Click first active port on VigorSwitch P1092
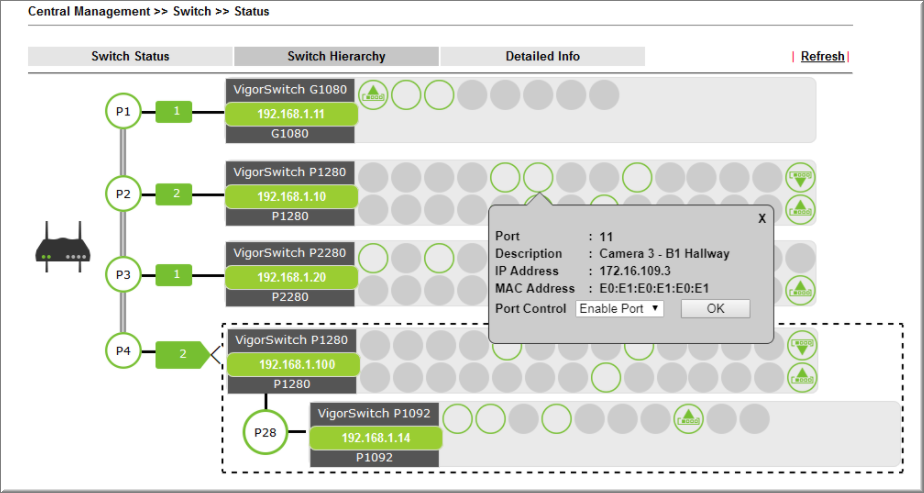The image size is (924, 493). coord(457,419)
